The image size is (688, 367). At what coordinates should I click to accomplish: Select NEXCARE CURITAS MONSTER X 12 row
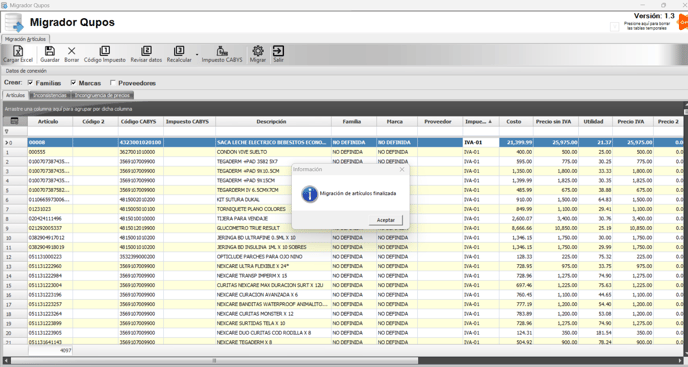[343, 314]
